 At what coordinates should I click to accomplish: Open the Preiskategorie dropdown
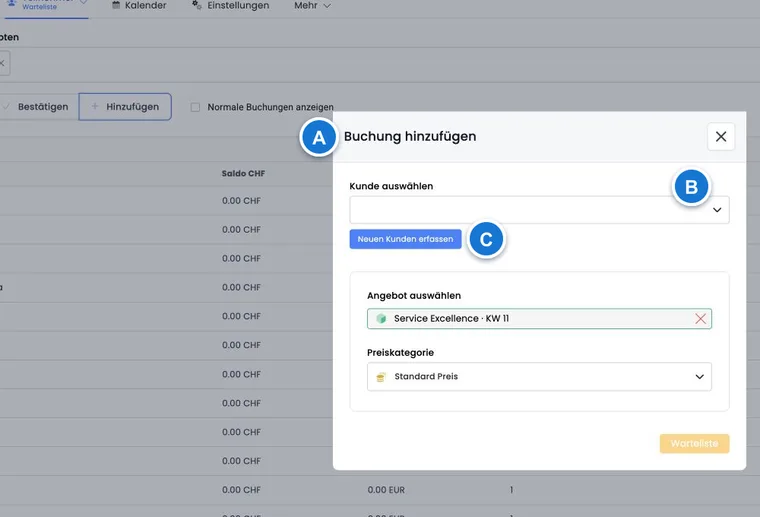(x=539, y=376)
